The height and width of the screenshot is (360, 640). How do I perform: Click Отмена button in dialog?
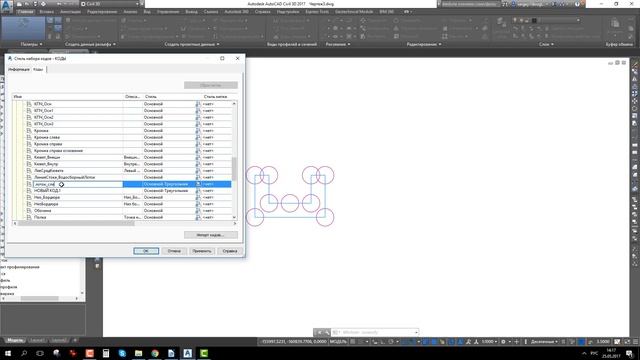(174, 251)
